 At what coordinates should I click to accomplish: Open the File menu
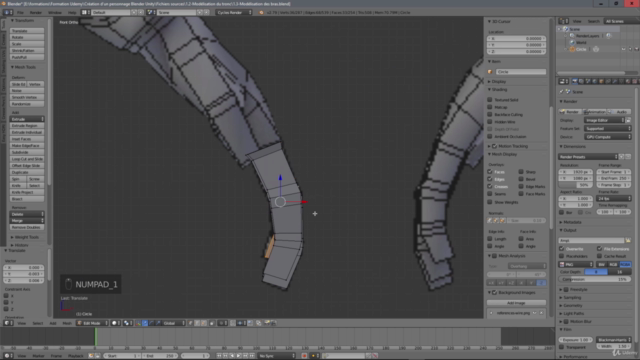tap(20, 12)
